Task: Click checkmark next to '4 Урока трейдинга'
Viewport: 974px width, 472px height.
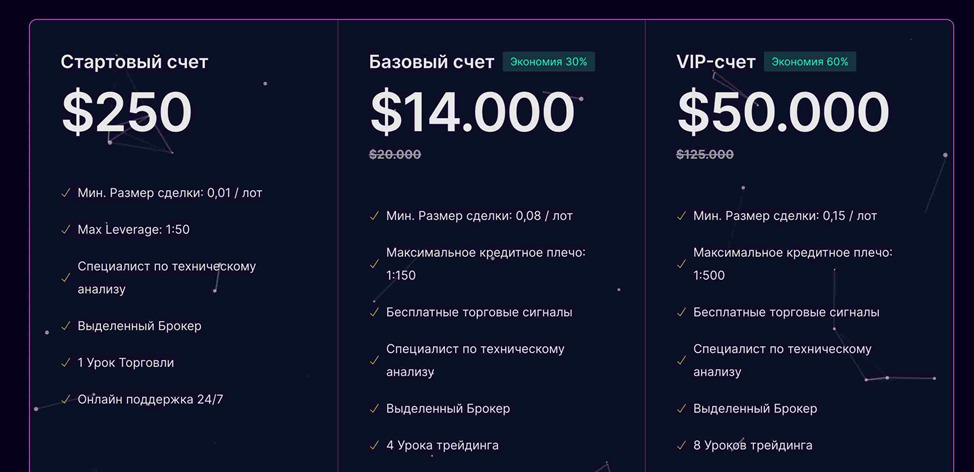Action: click(x=374, y=445)
